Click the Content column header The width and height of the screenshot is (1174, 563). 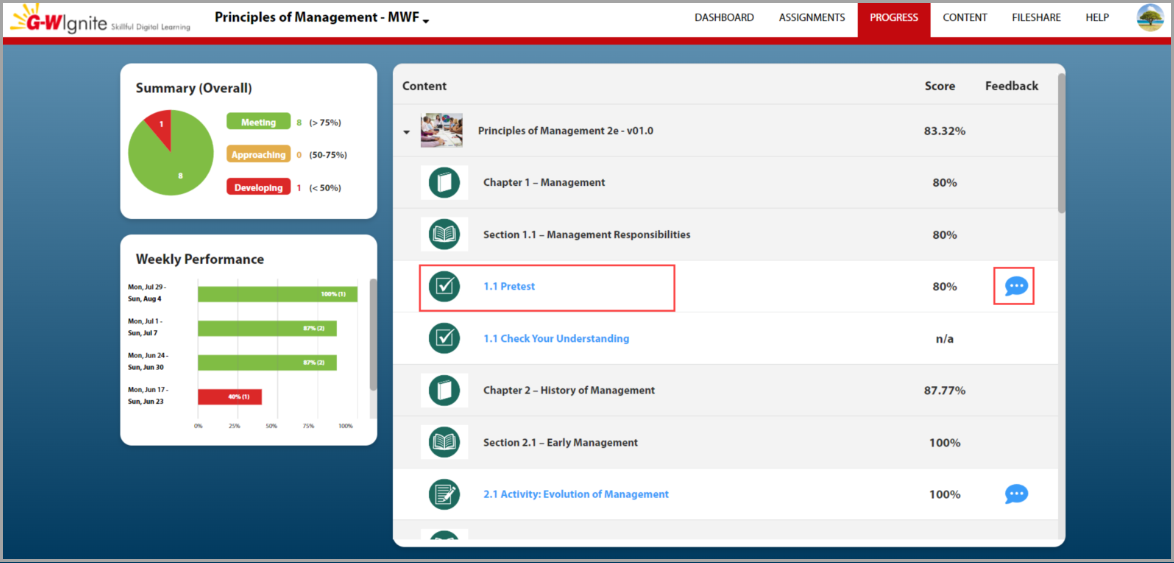click(425, 86)
